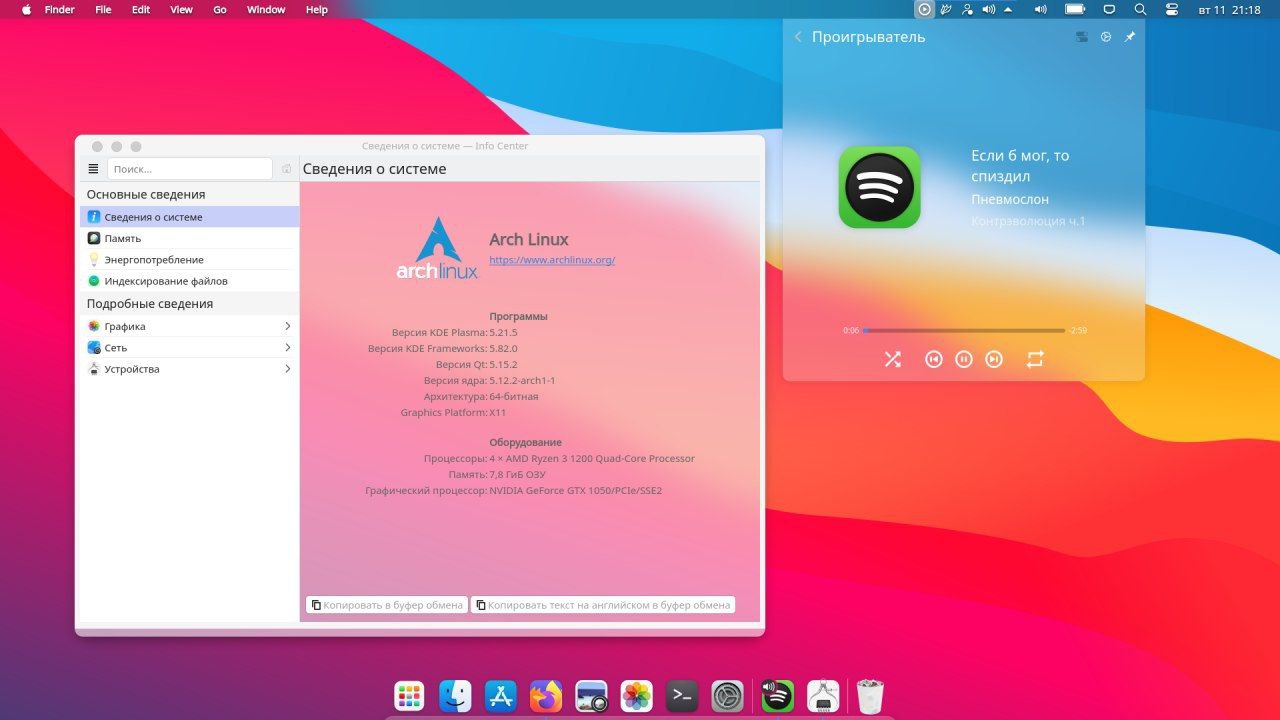
Task: Open System Settings gear in the dock
Action: pos(727,696)
